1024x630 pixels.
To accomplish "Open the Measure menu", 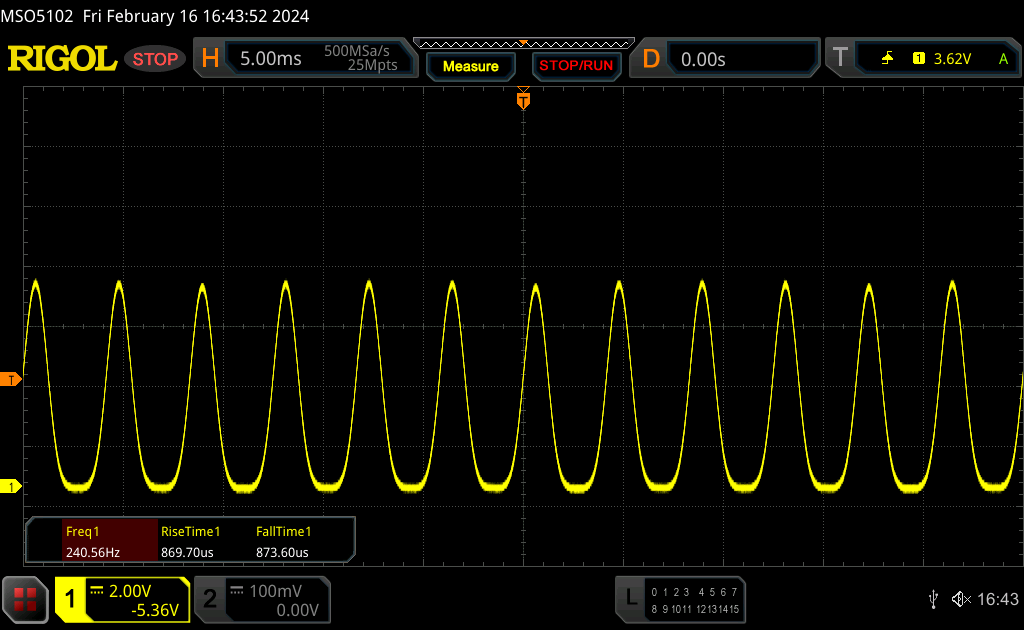I will coord(471,66).
